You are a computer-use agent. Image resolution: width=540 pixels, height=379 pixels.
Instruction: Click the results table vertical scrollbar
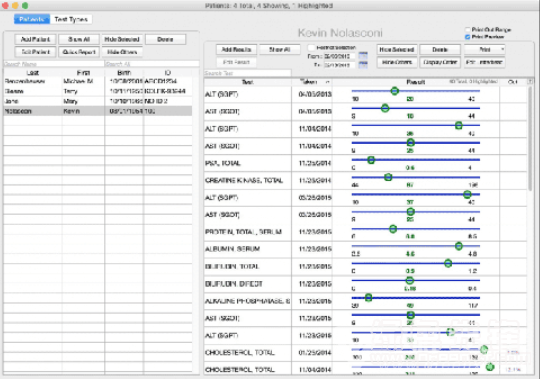point(530,138)
